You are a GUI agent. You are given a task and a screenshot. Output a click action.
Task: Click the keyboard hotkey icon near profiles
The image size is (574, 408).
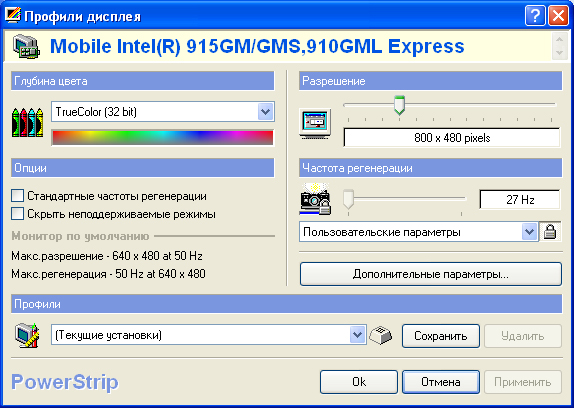(x=380, y=335)
